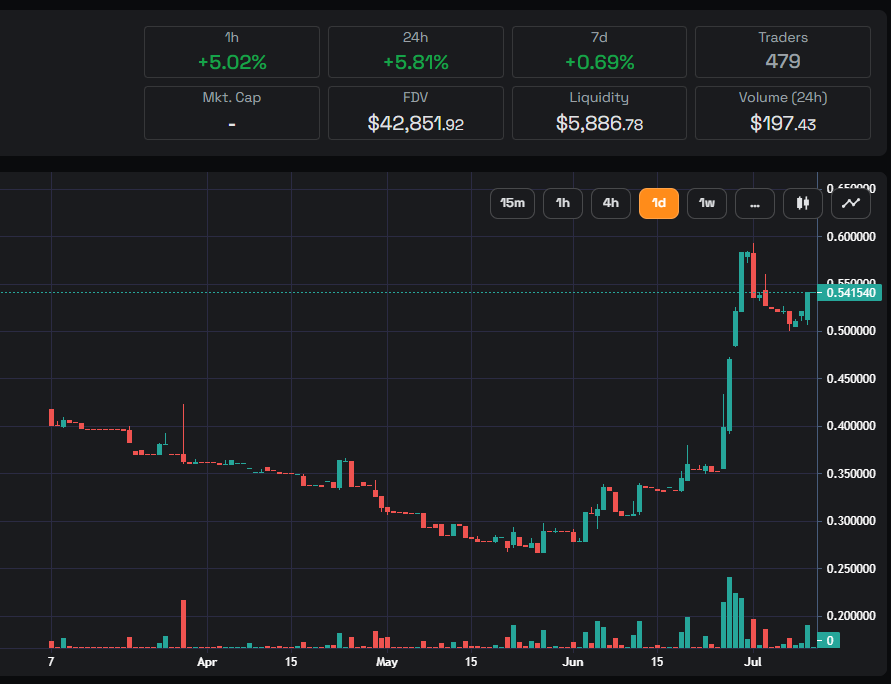The image size is (891, 684).
Task: Click the 0.600000 price axis label
Action: point(851,237)
